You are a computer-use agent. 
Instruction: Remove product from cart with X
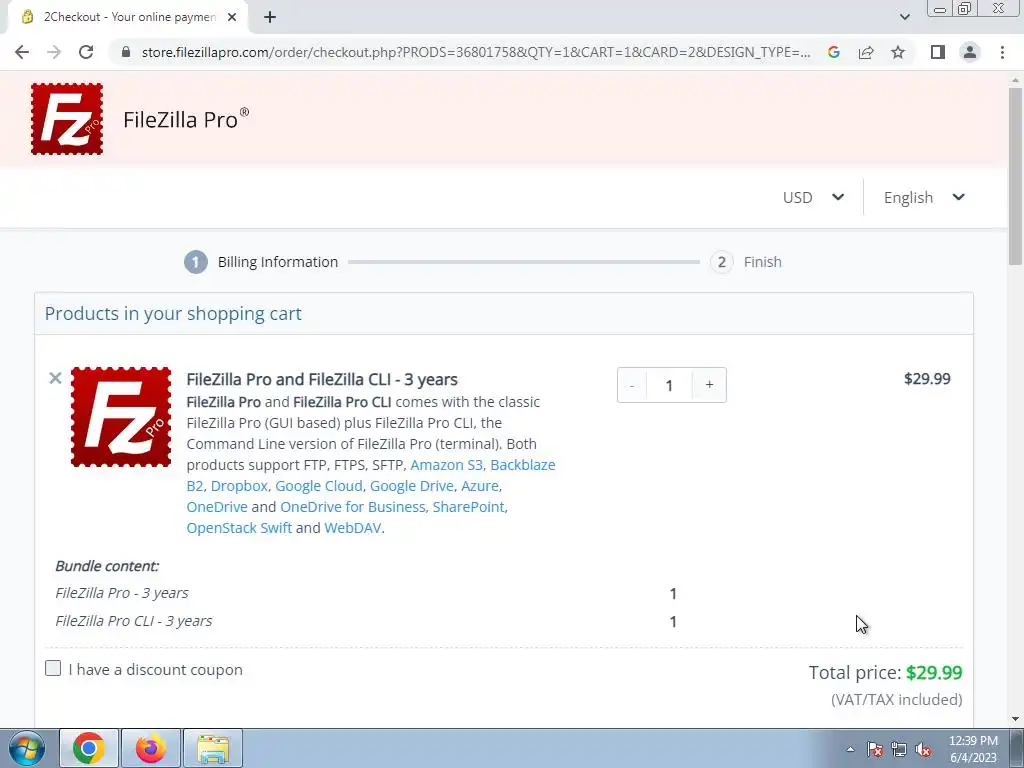[56, 377]
